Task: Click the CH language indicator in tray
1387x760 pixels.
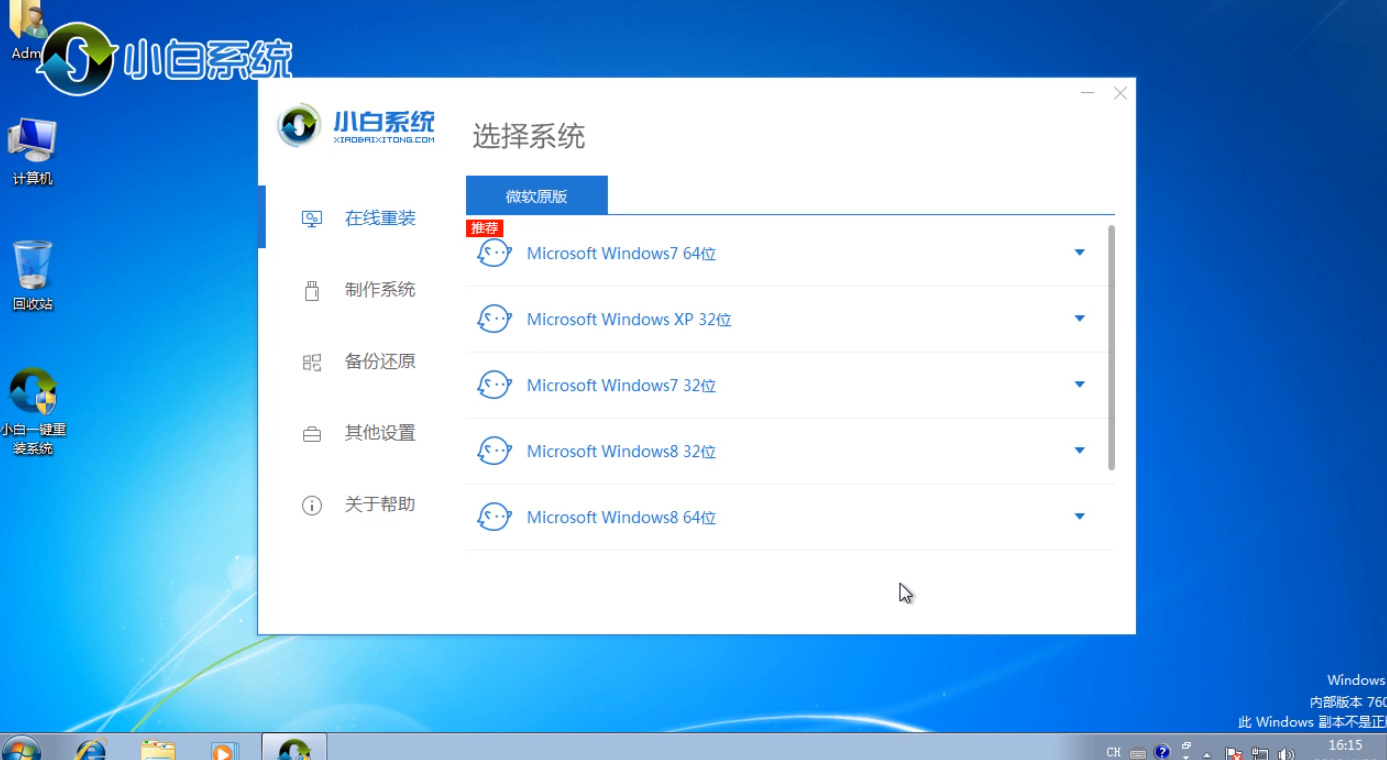Action: 1114,752
